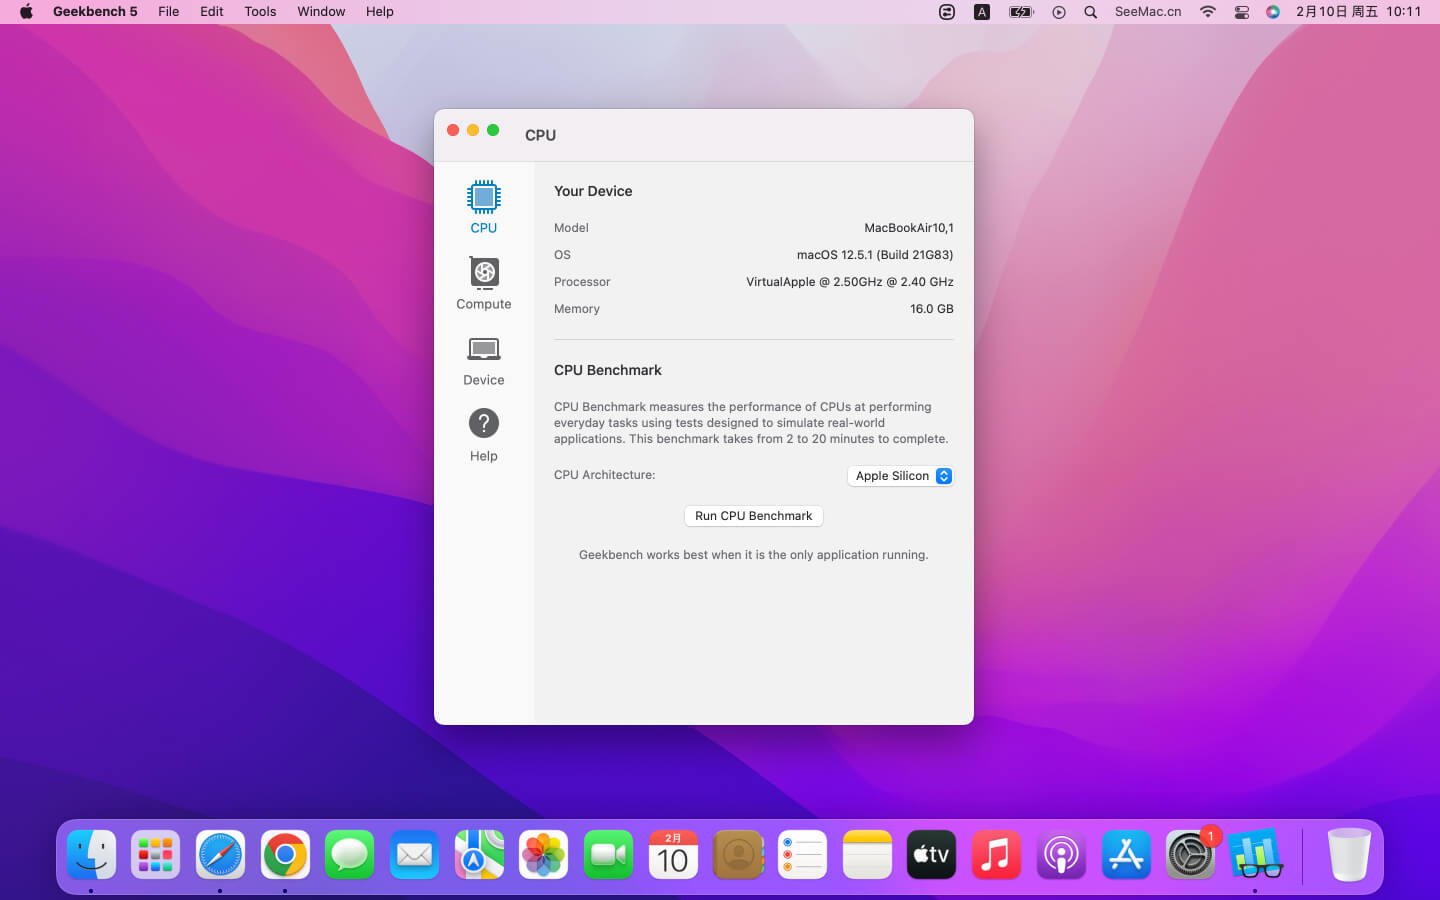1440x900 pixels.
Task: Click the Geekbench icon in the Dock
Action: [1255, 855]
